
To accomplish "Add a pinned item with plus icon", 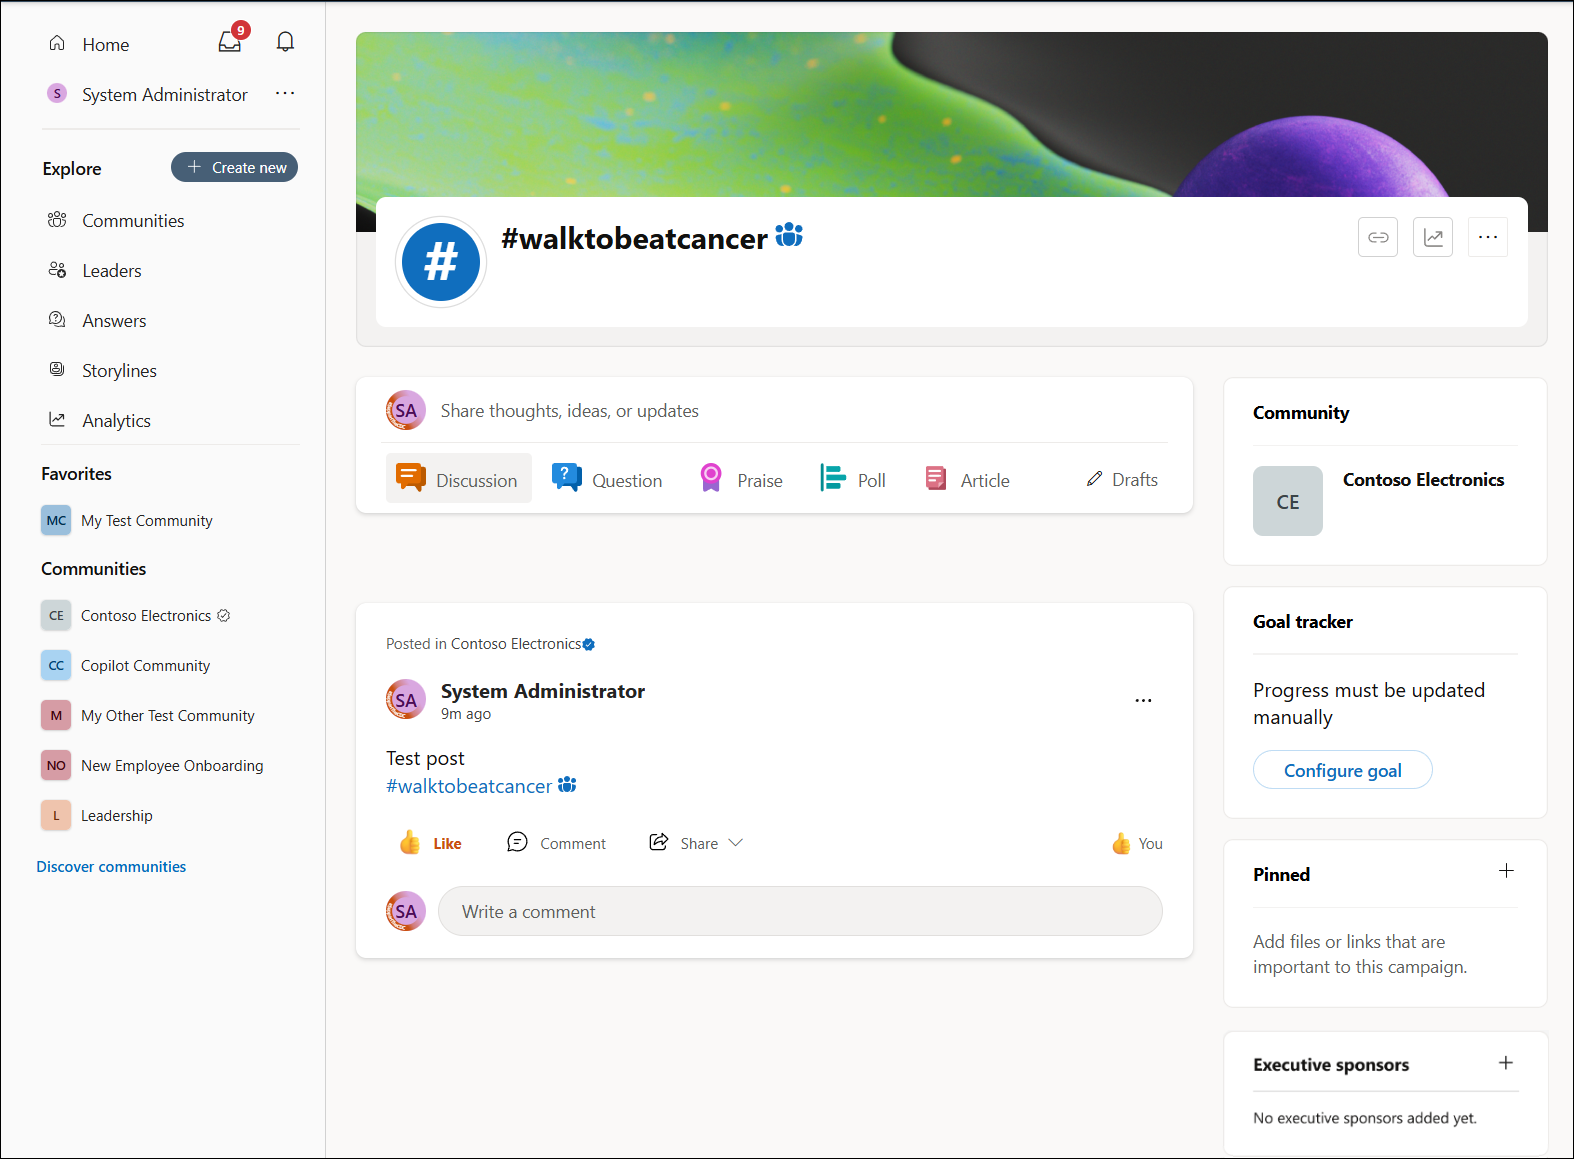I will pos(1505,871).
